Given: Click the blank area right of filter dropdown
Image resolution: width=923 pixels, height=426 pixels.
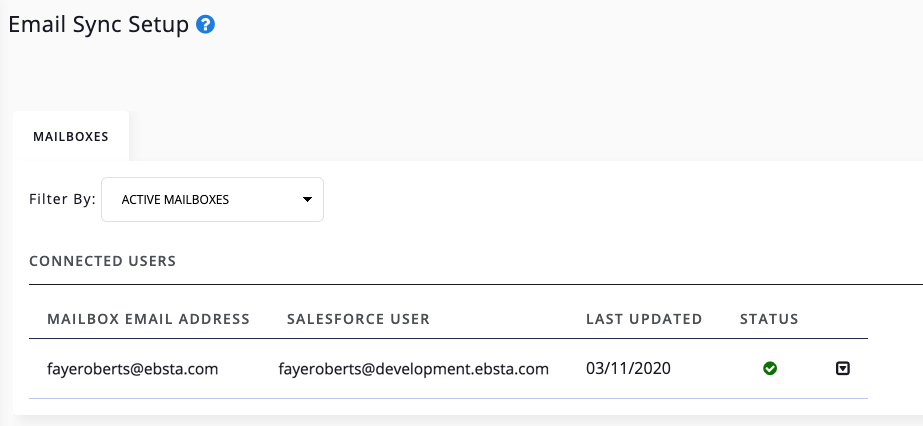Looking at the screenshot, I should [x=600, y=200].
